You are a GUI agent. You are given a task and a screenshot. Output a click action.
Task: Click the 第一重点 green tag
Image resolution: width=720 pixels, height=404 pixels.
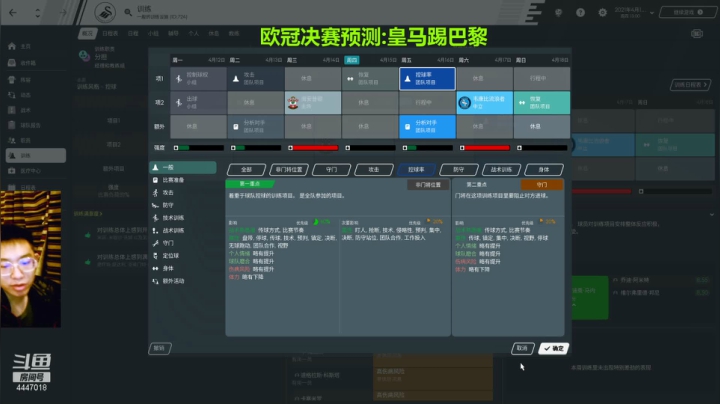coord(250,184)
